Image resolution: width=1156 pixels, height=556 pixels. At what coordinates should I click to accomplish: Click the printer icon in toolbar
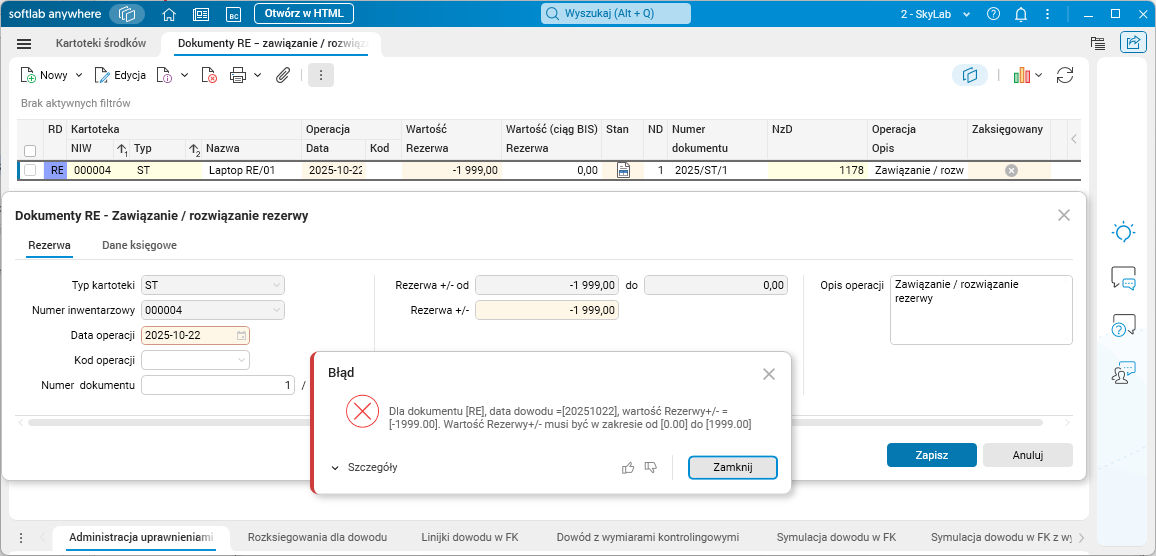coord(237,74)
